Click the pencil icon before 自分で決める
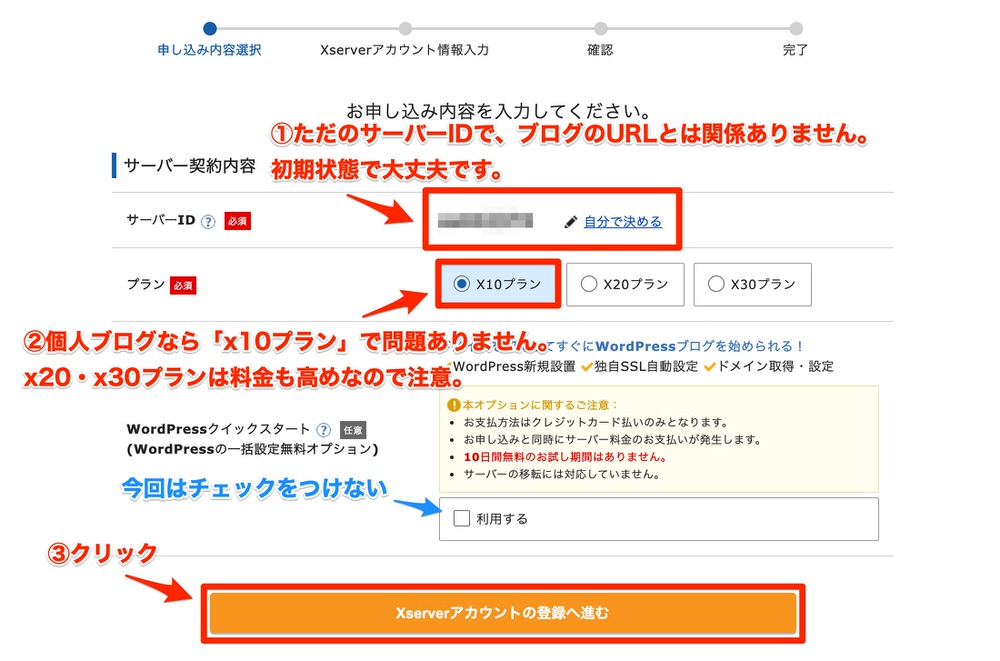 click(x=571, y=222)
